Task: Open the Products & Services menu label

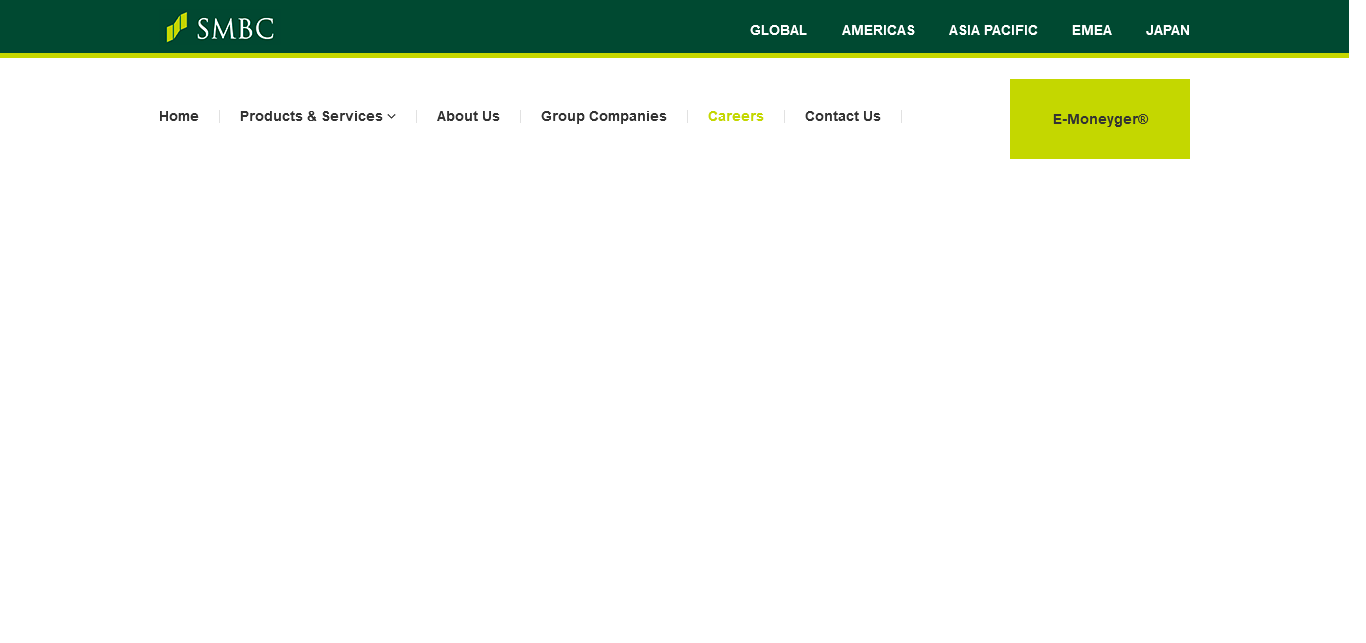Action: click(x=311, y=116)
